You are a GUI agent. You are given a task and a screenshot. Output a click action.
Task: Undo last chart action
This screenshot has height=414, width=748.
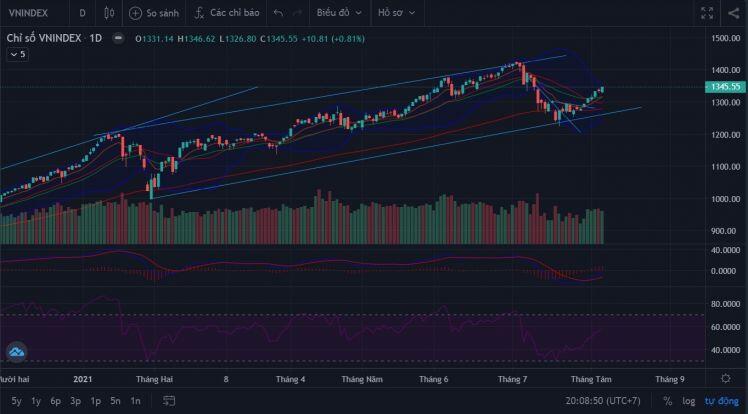coord(279,13)
